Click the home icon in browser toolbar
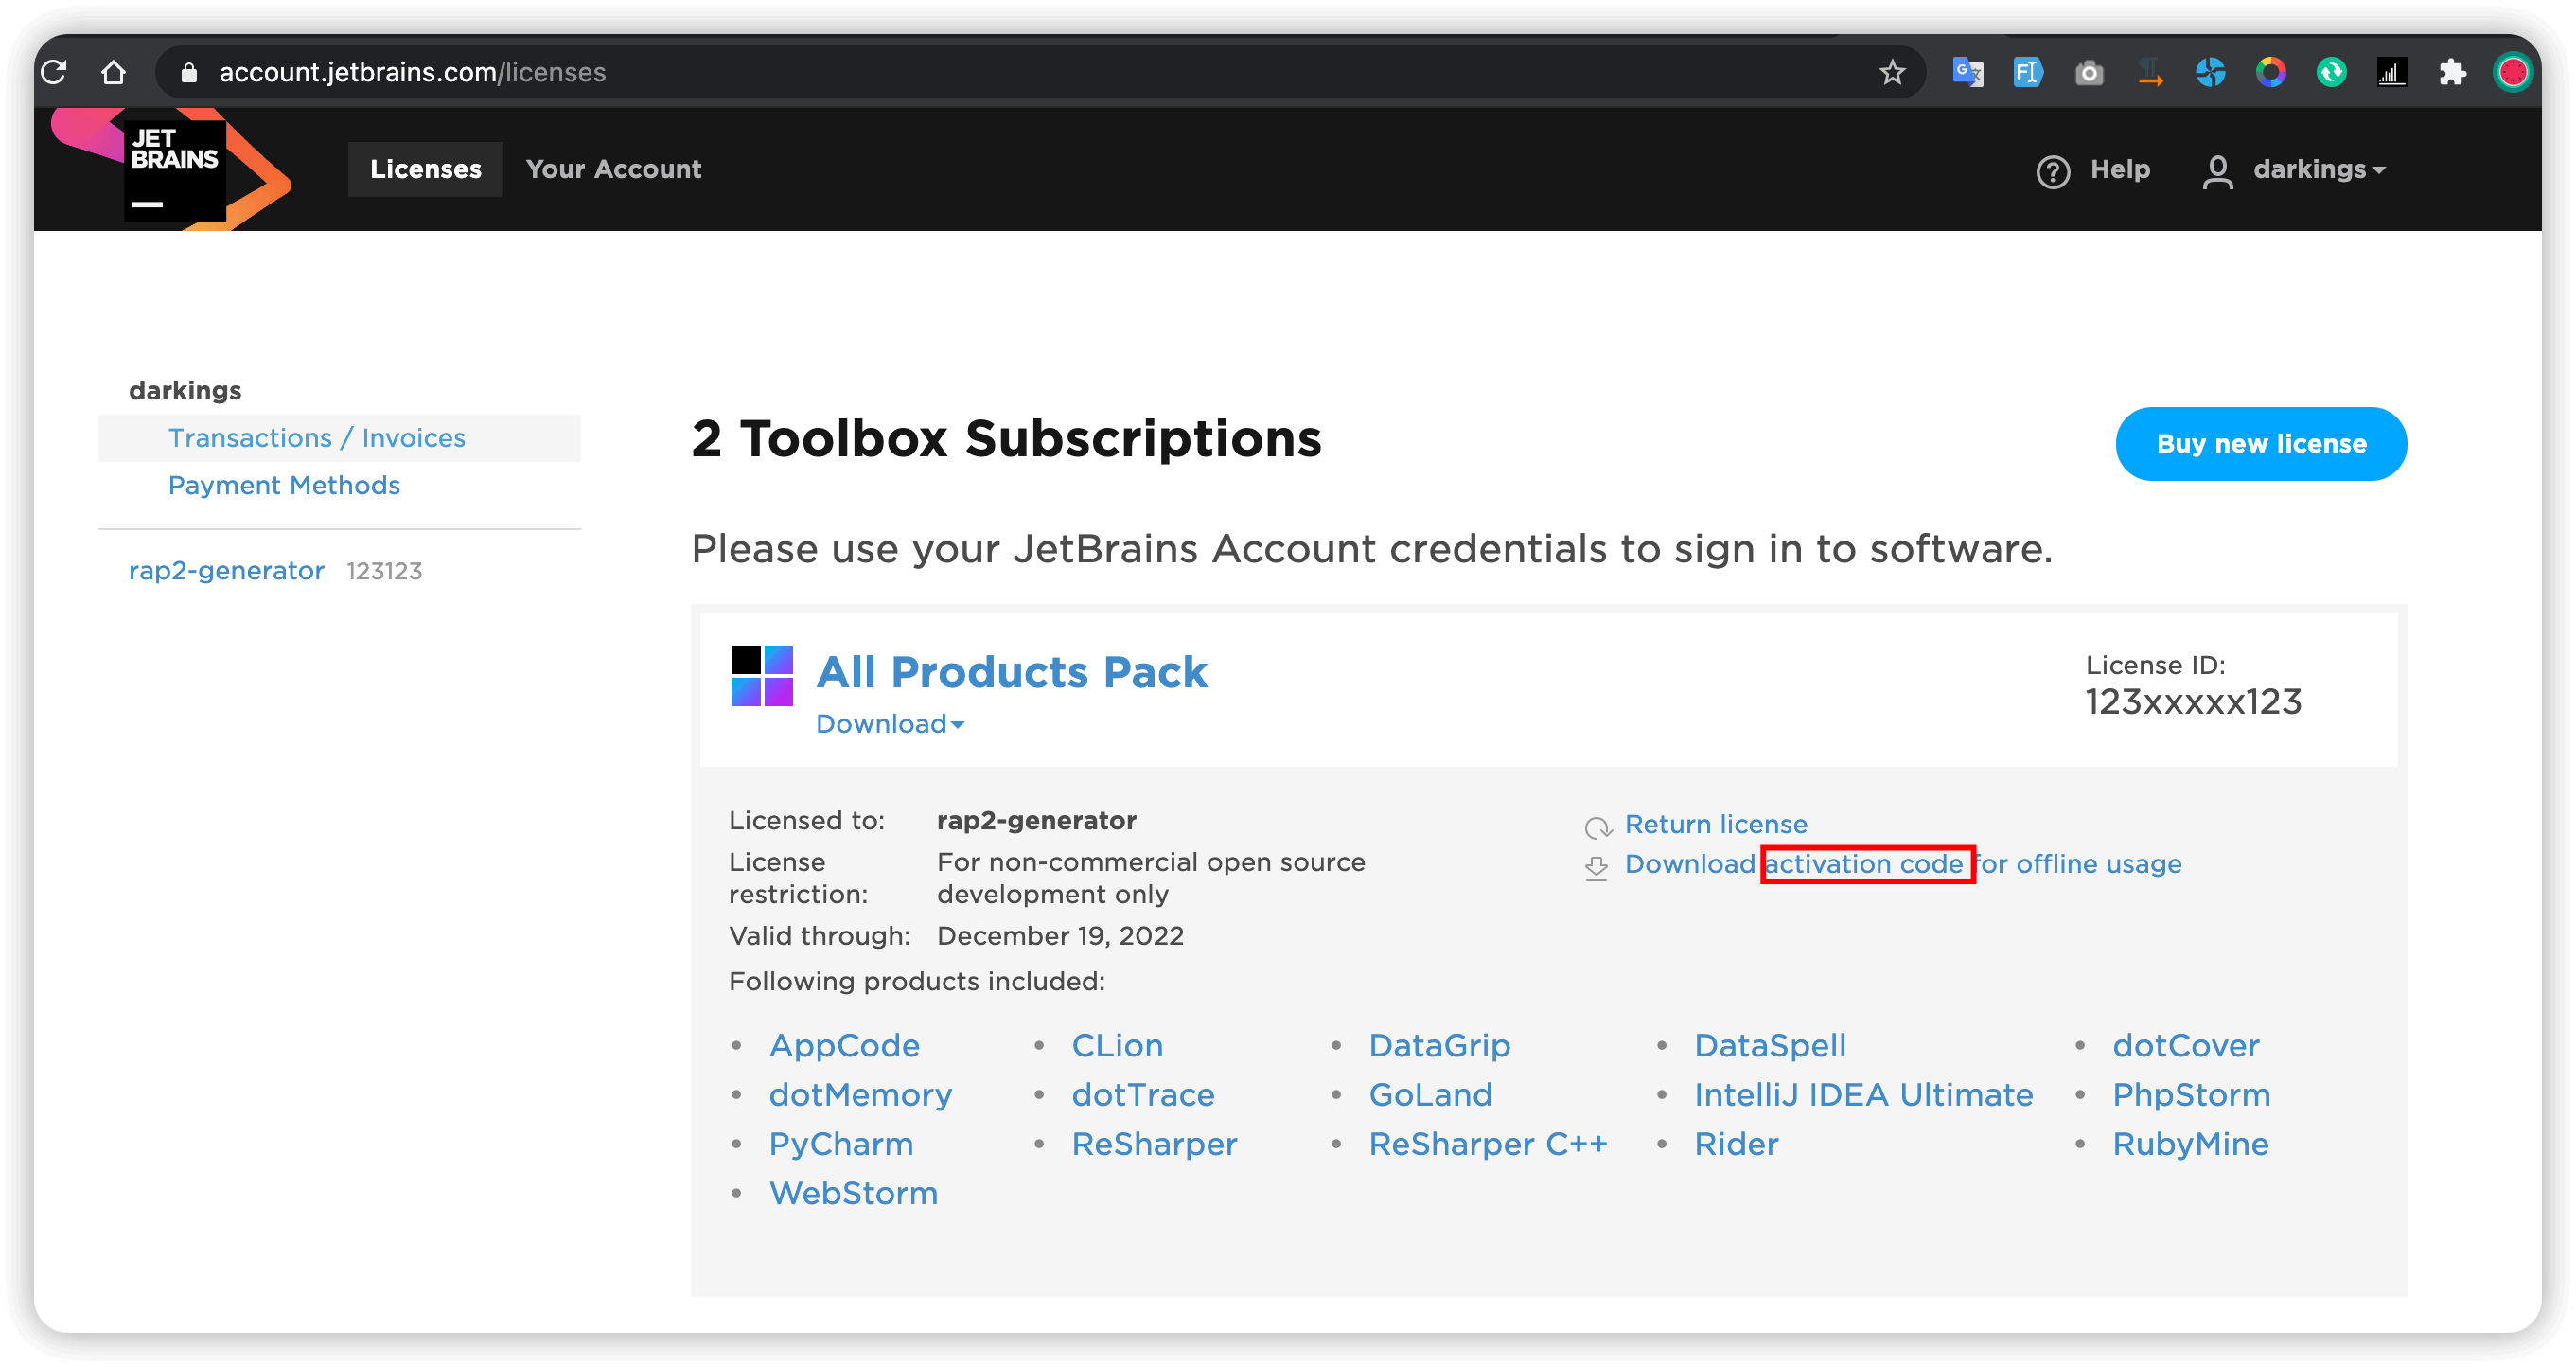2576x1367 pixels. (x=113, y=72)
